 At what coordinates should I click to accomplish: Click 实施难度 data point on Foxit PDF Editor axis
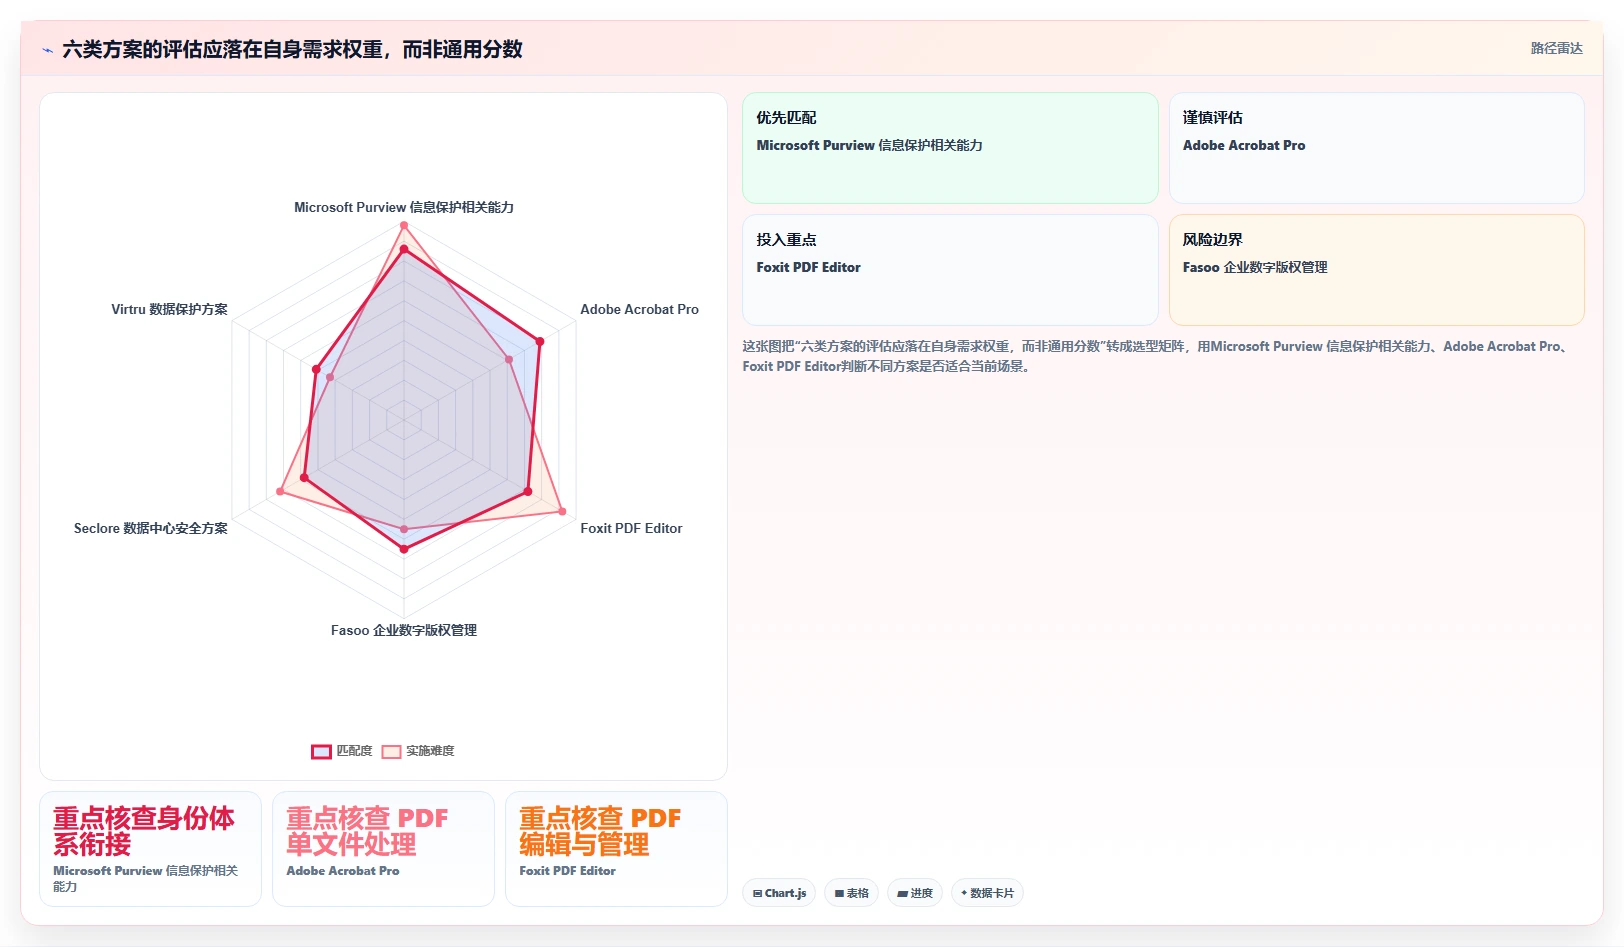[561, 512]
